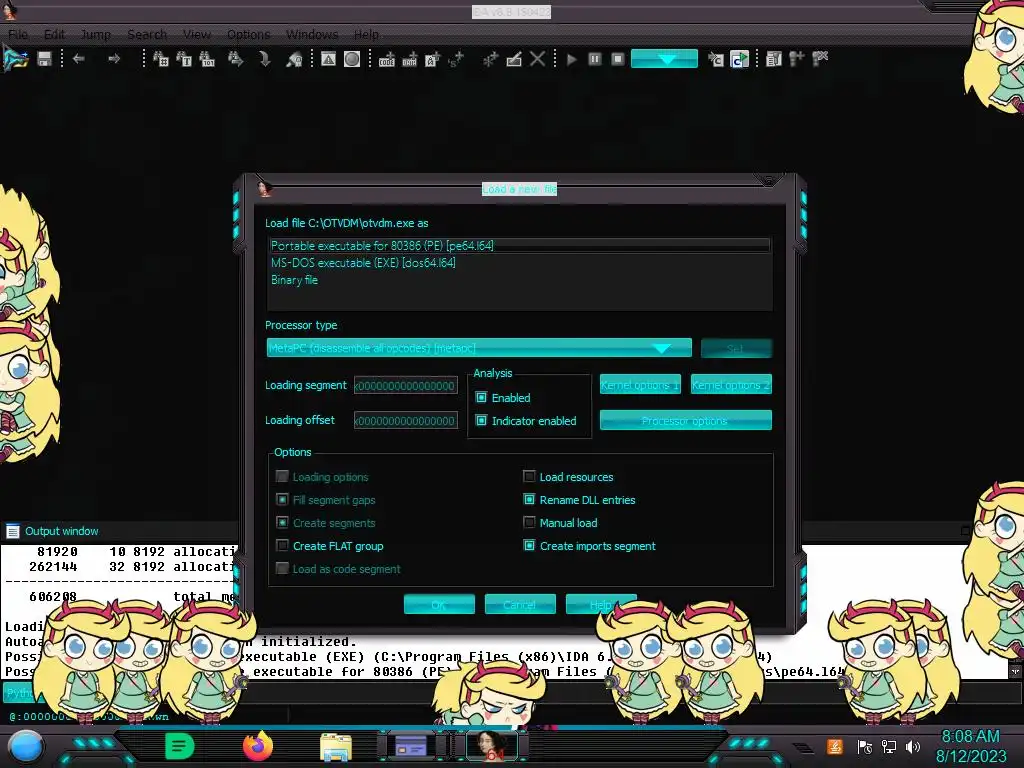Open the debugger selection dropdown in toolbar
The width and height of the screenshot is (1024, 768).
click(664, 59)
